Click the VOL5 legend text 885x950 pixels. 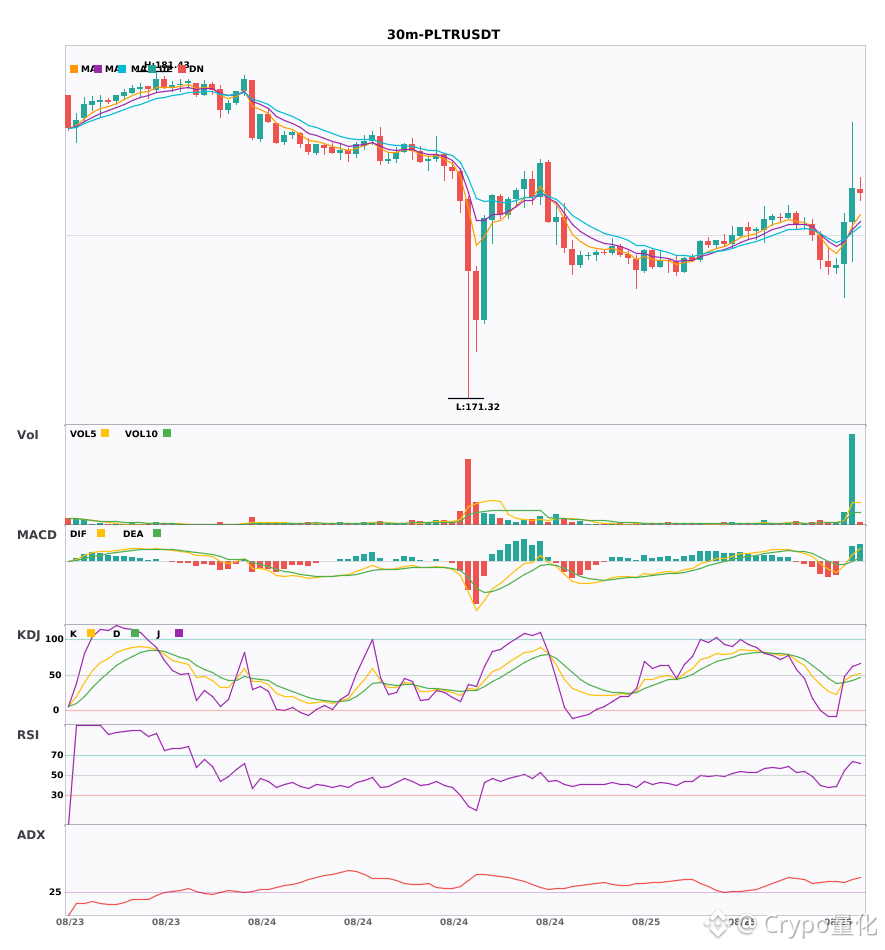[83, 434]
